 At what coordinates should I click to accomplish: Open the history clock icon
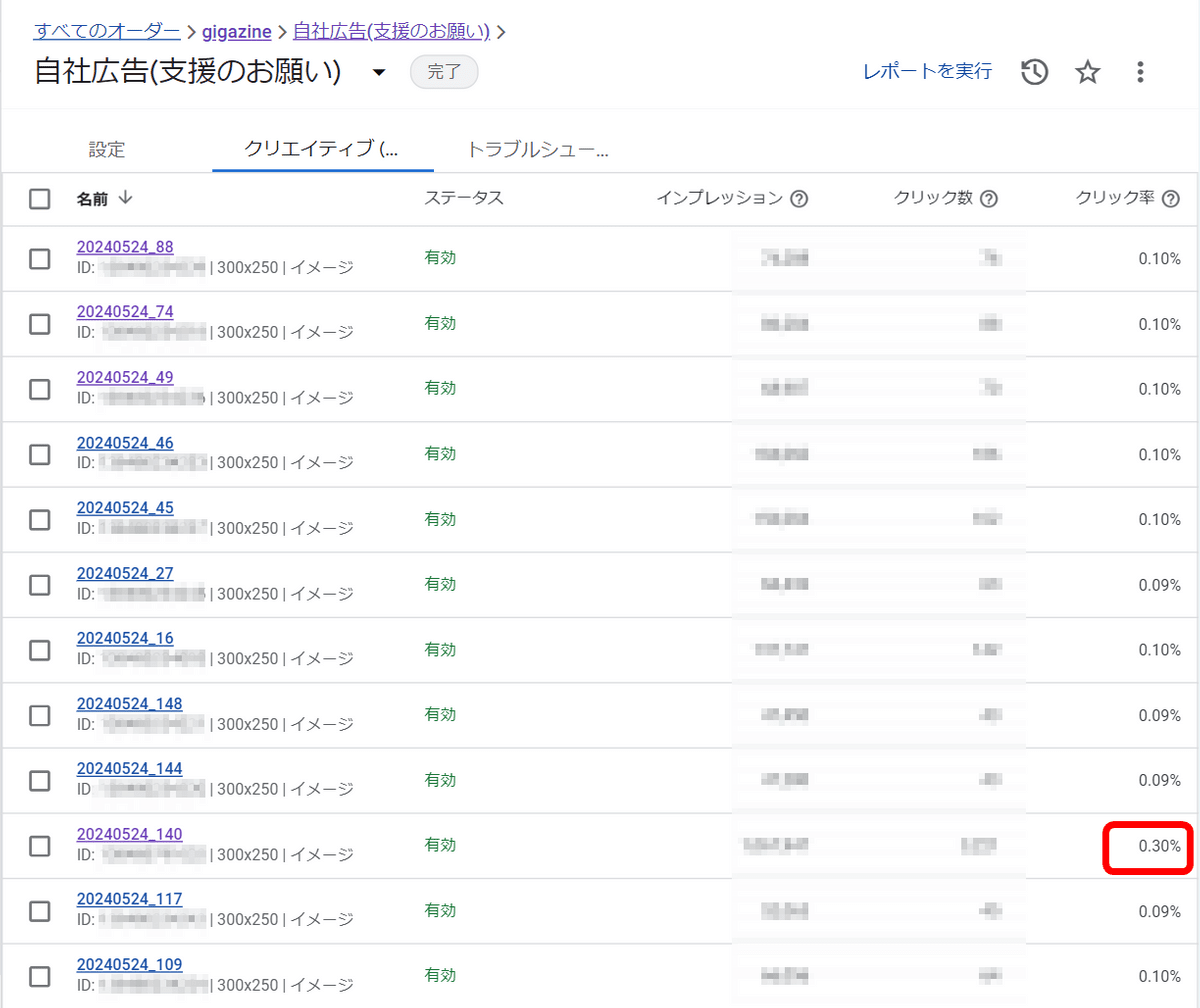(x=1034, y=72)
